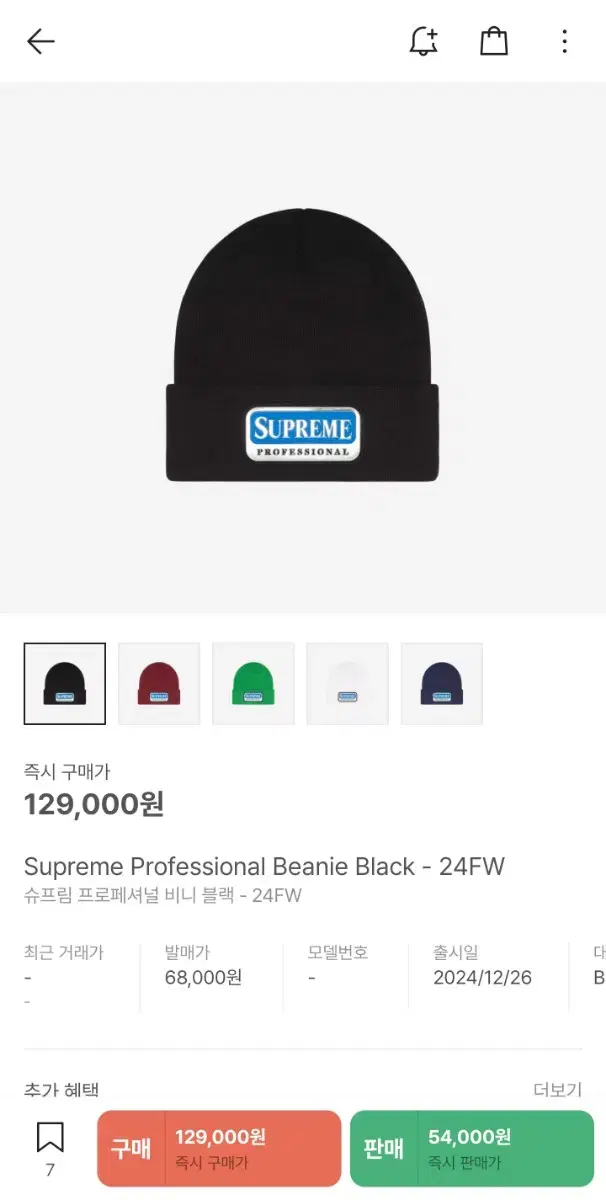The width and height of the screenshot is (606, 1200).
Task: Tap the 추가 혜택 section header
Action: 62,1090
